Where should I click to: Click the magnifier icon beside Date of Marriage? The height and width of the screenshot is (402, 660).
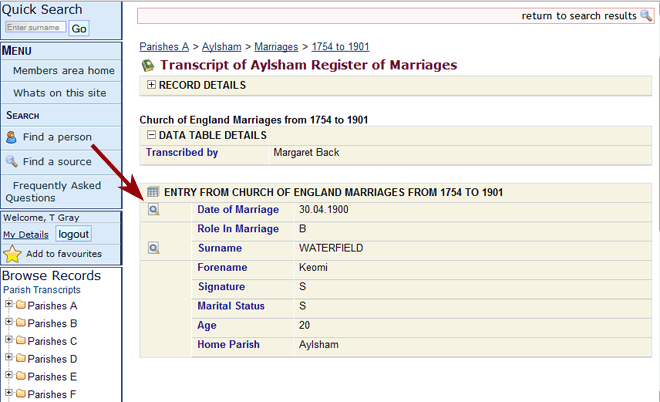click(154, 209)
